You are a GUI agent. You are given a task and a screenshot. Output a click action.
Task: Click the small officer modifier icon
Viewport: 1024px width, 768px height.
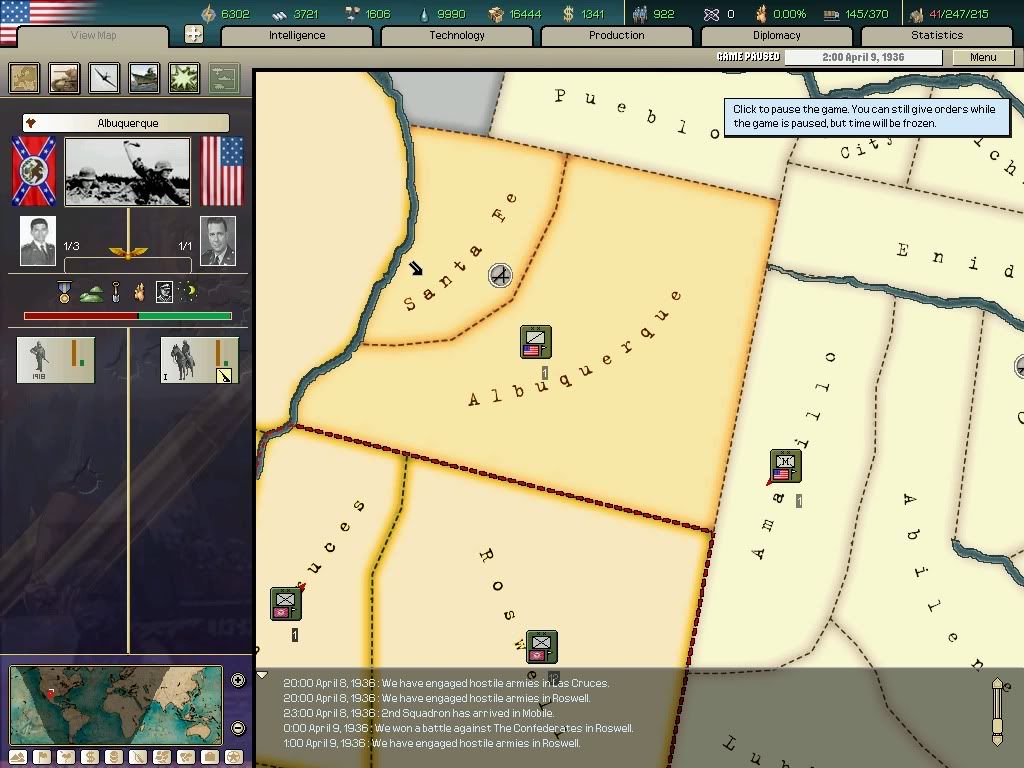click(165, 292)
